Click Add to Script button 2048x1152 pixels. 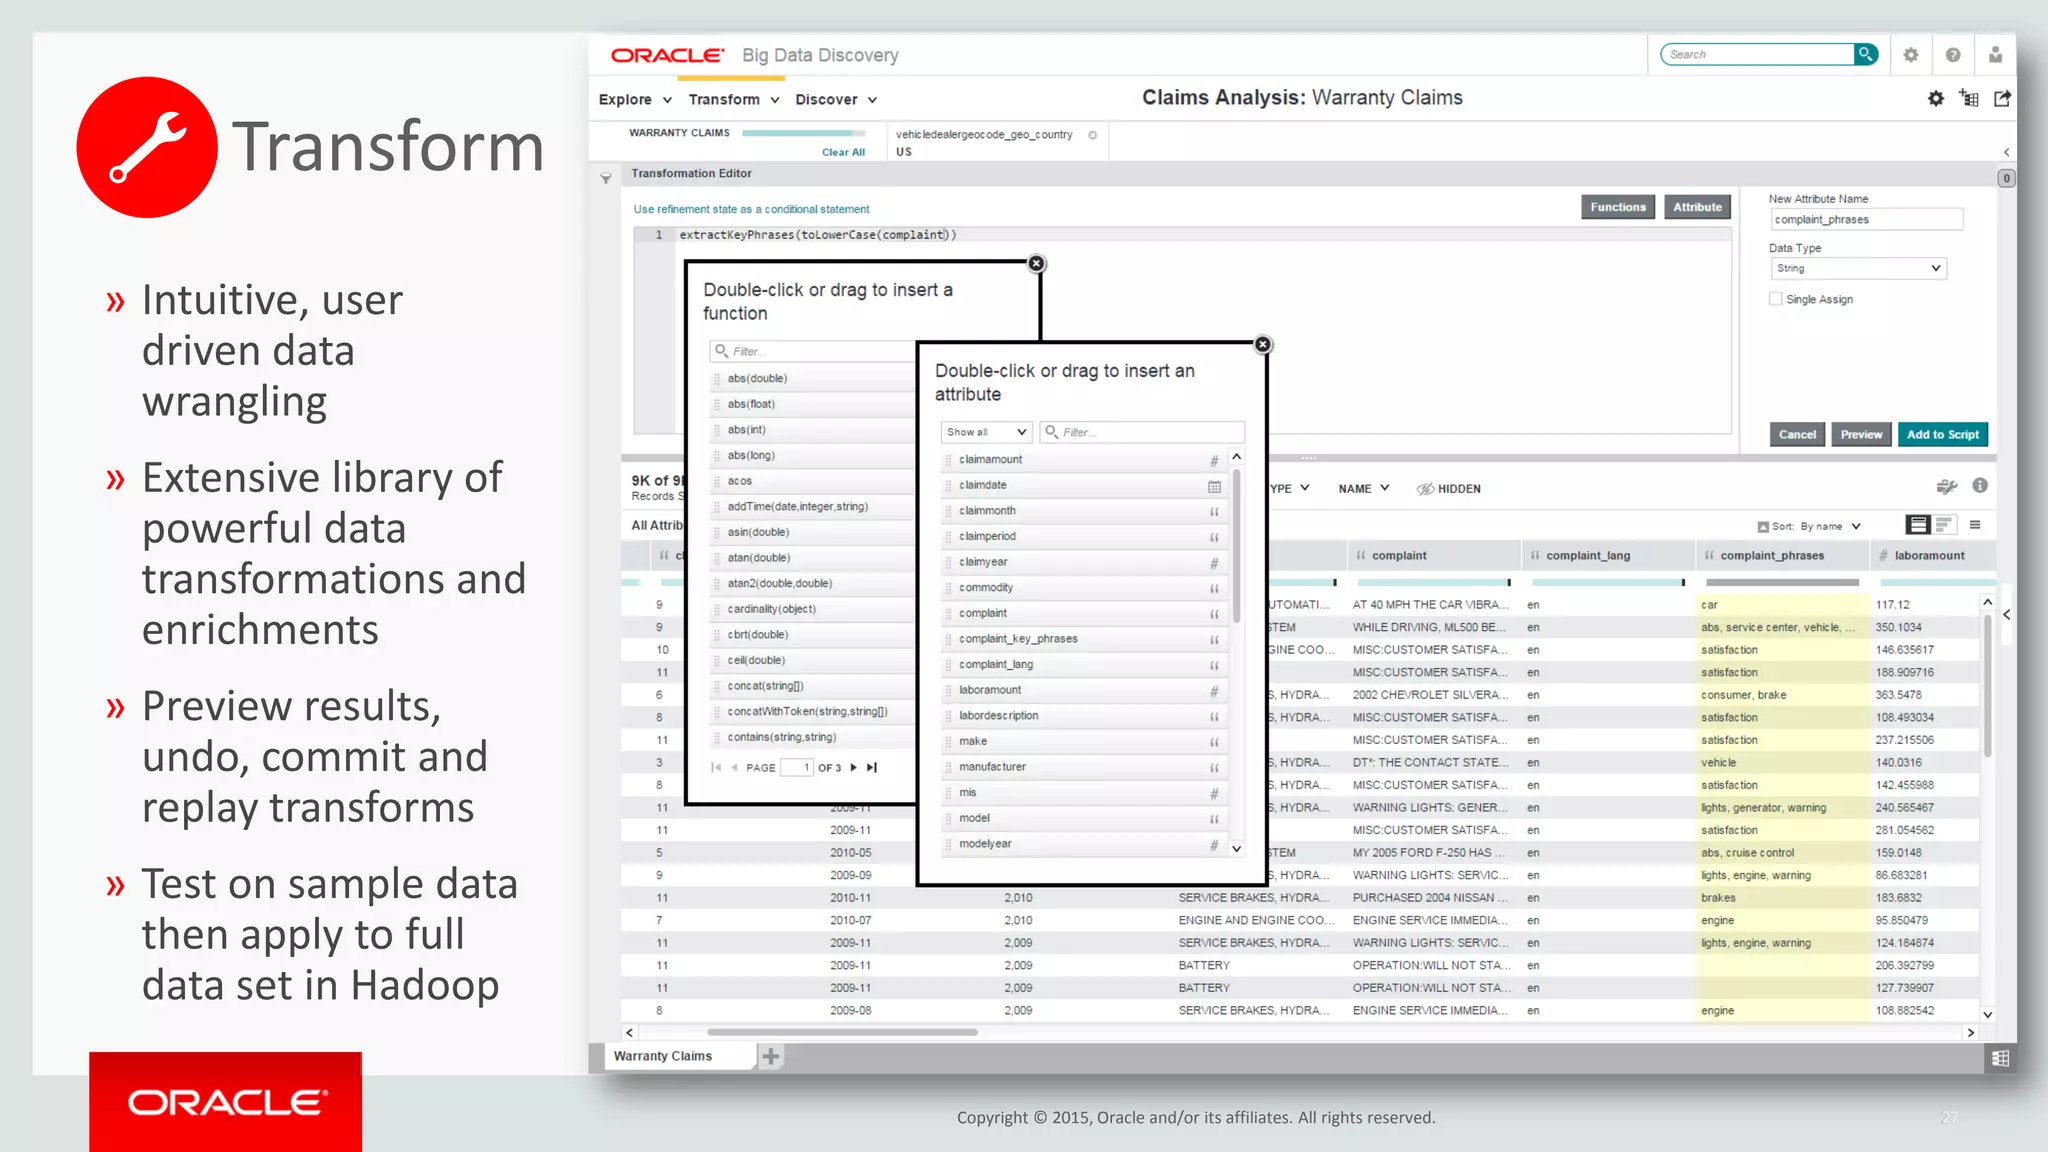point(1942,435)
